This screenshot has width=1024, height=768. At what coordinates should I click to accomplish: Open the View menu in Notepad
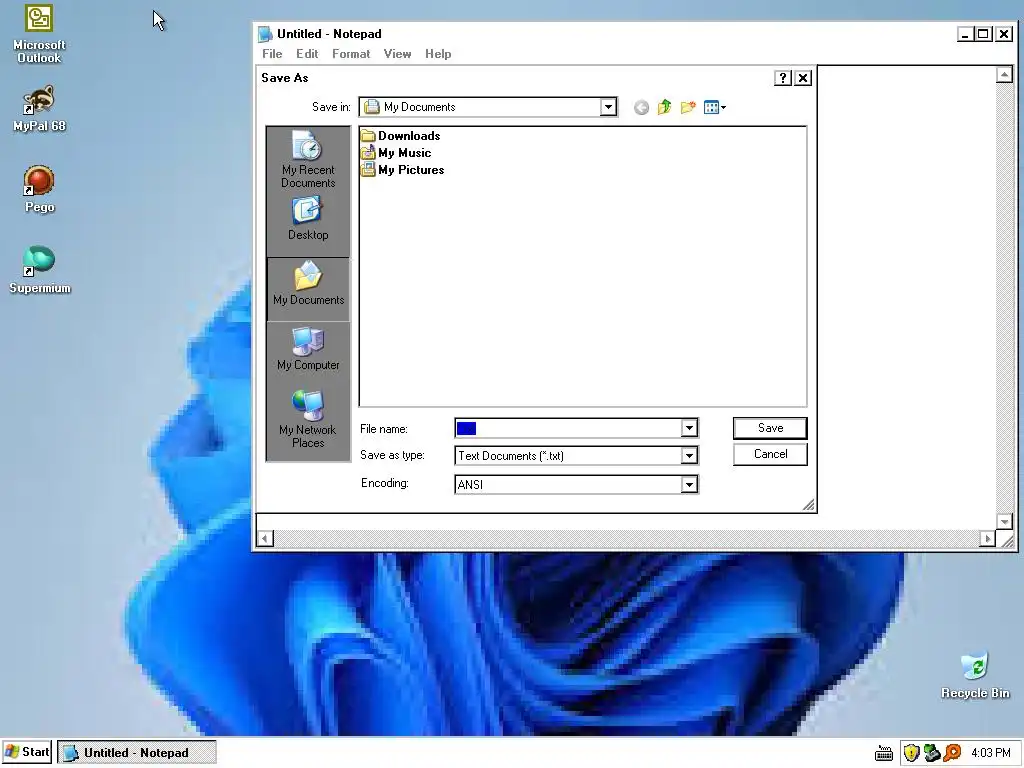point(397,54)
